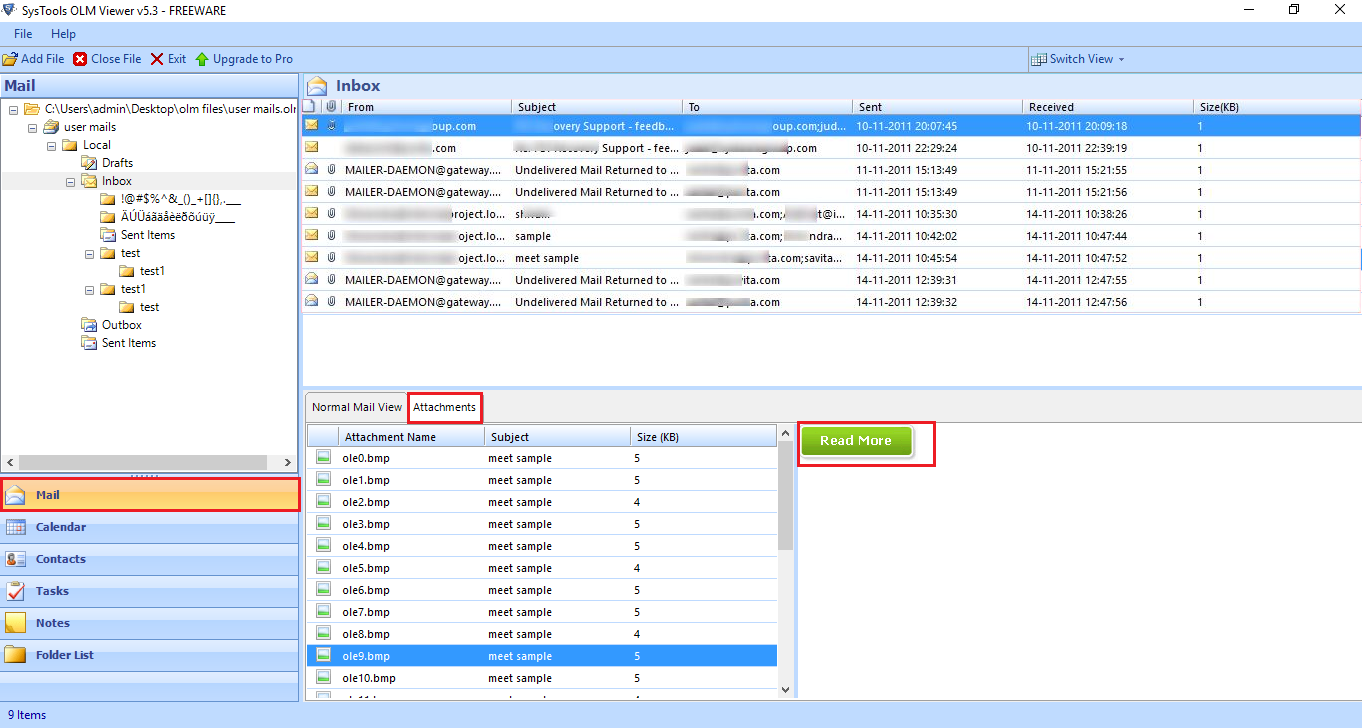Click the attachment list scroll down arrow
Viewport: 1362px width, 728px height.
[x=785, y=689]
